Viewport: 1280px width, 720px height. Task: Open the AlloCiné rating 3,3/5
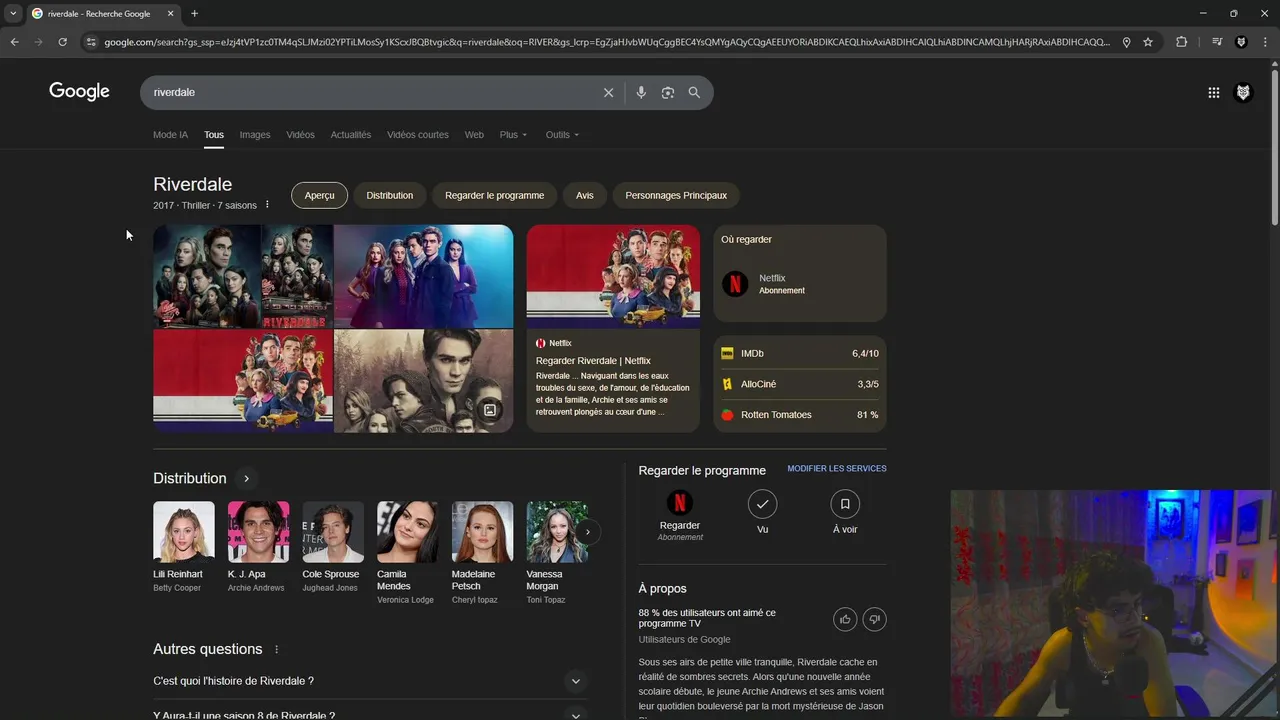(800, 384)
